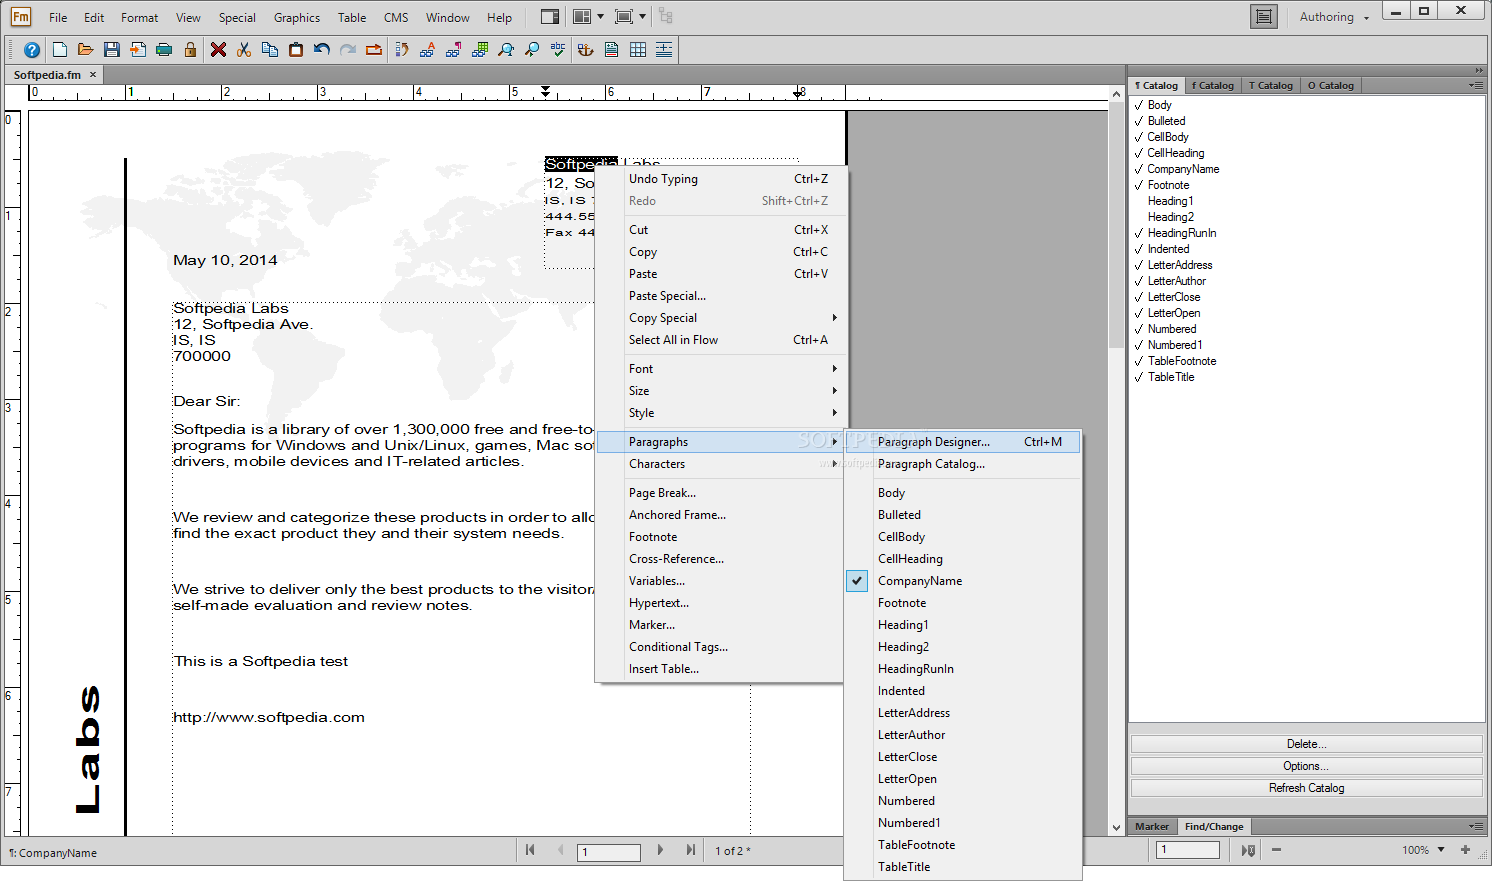
Task: Undo the last action via toolbar arrow
Action: [322, 50]
